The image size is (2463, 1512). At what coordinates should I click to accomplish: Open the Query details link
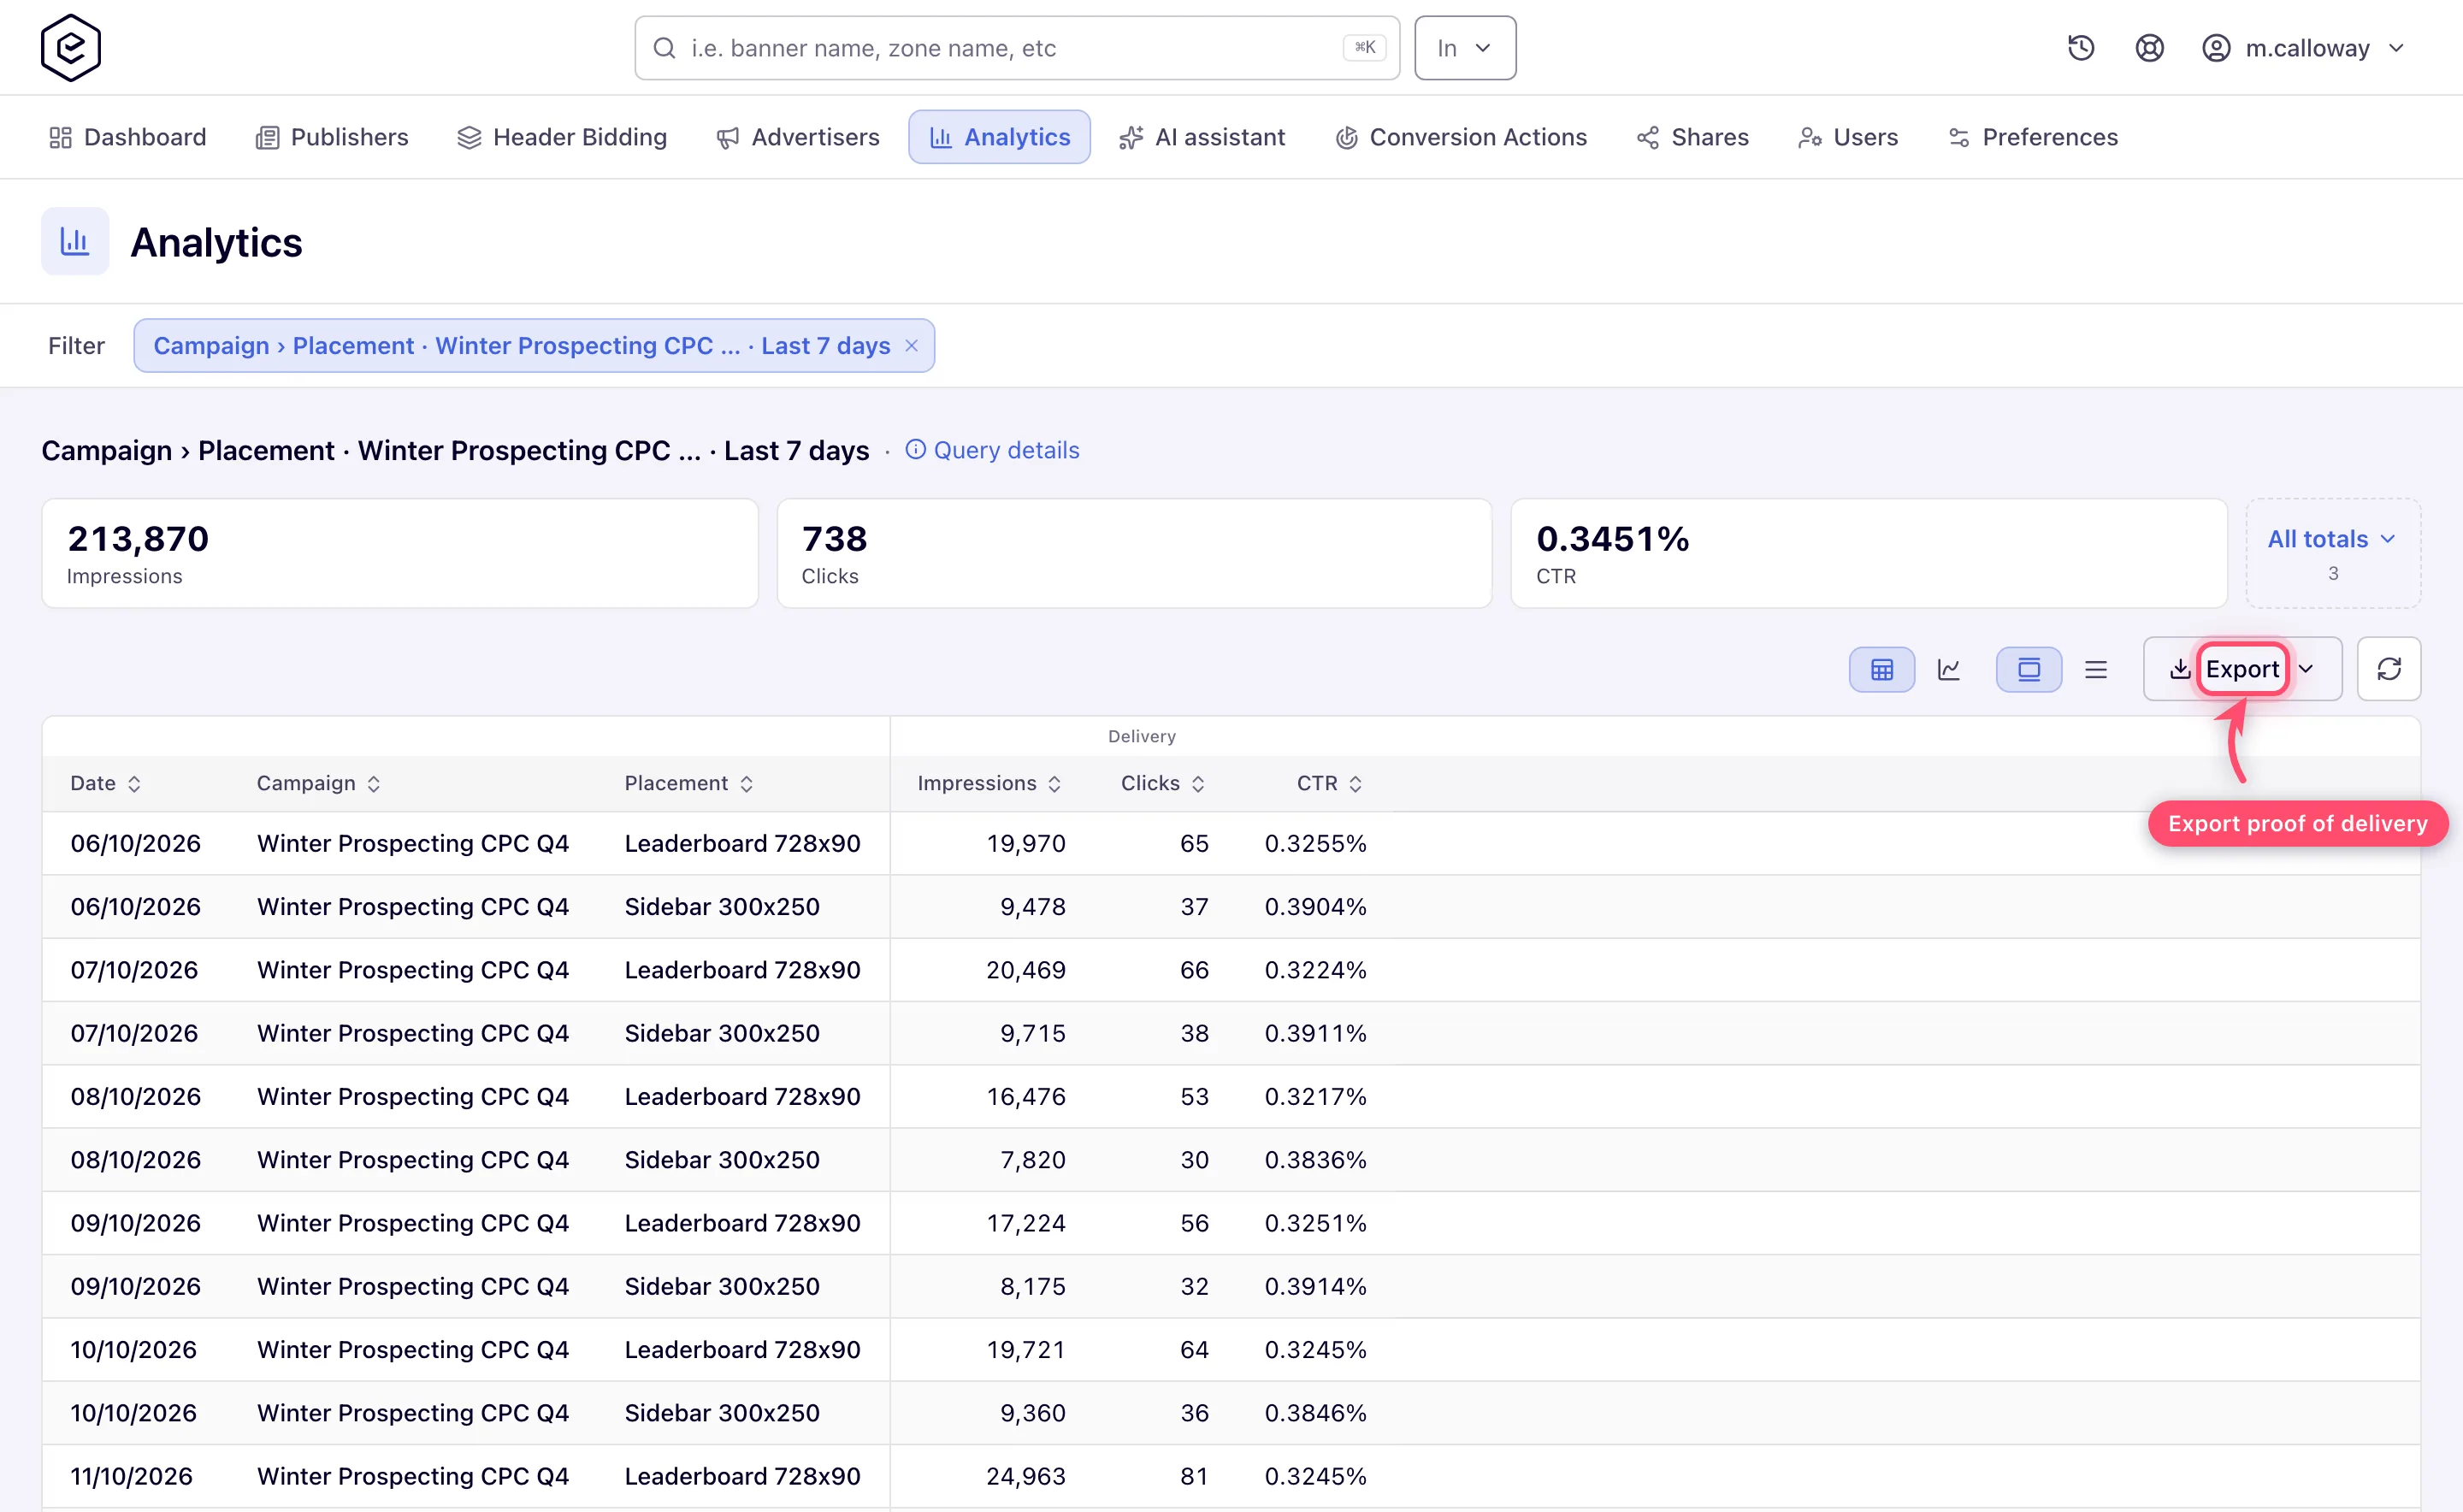(992, 450)
